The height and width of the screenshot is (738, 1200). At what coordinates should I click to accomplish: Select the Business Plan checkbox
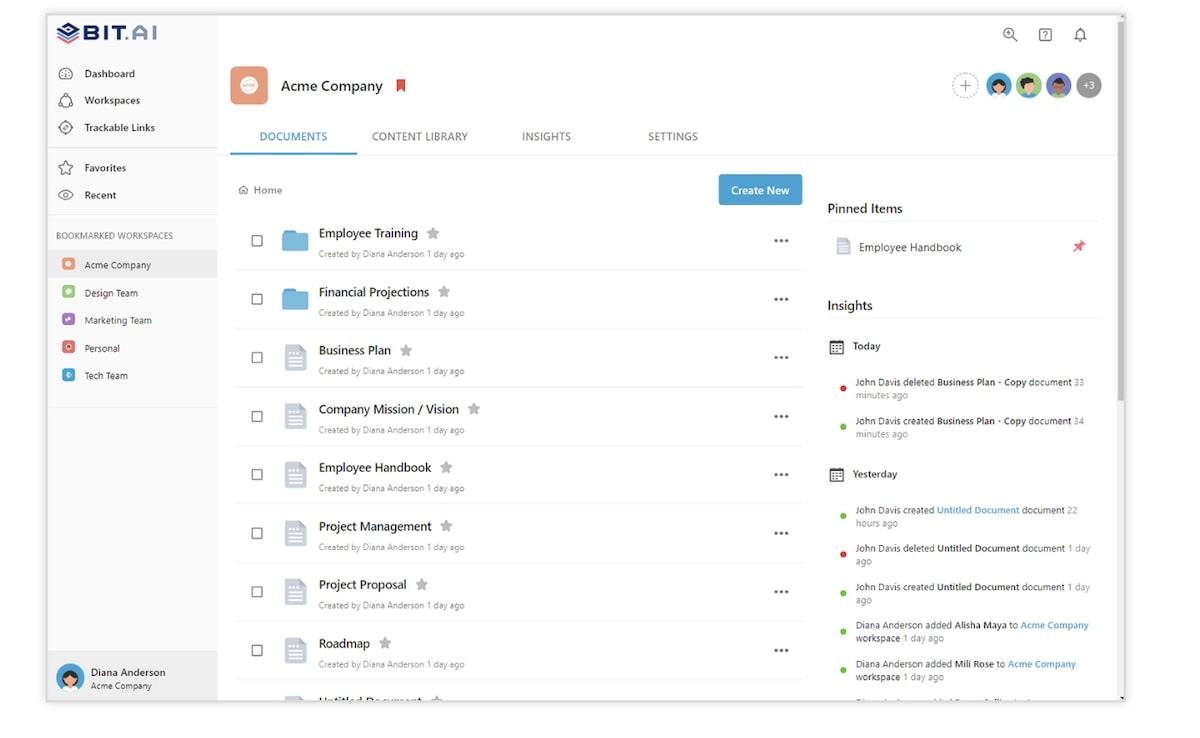[257, 358]
